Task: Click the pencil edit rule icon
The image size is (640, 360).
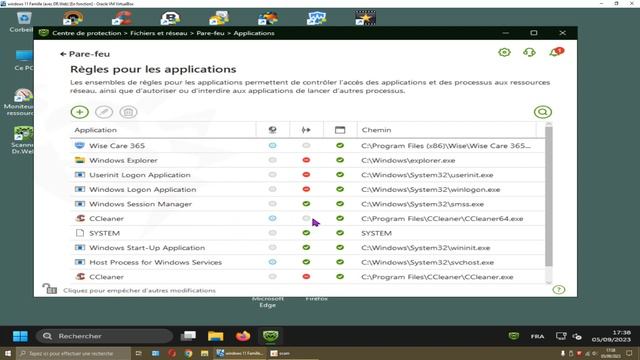Action: 104,112
